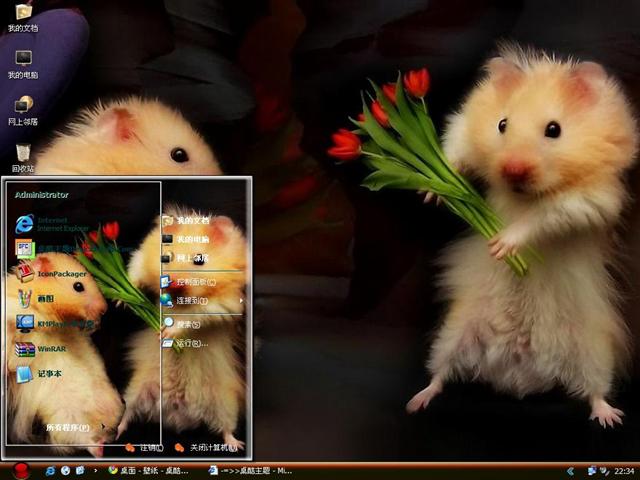This screenshot has height=480, width=640.
Task: Select 我的电脑 icon on the desktop
Action: [23, 63]
